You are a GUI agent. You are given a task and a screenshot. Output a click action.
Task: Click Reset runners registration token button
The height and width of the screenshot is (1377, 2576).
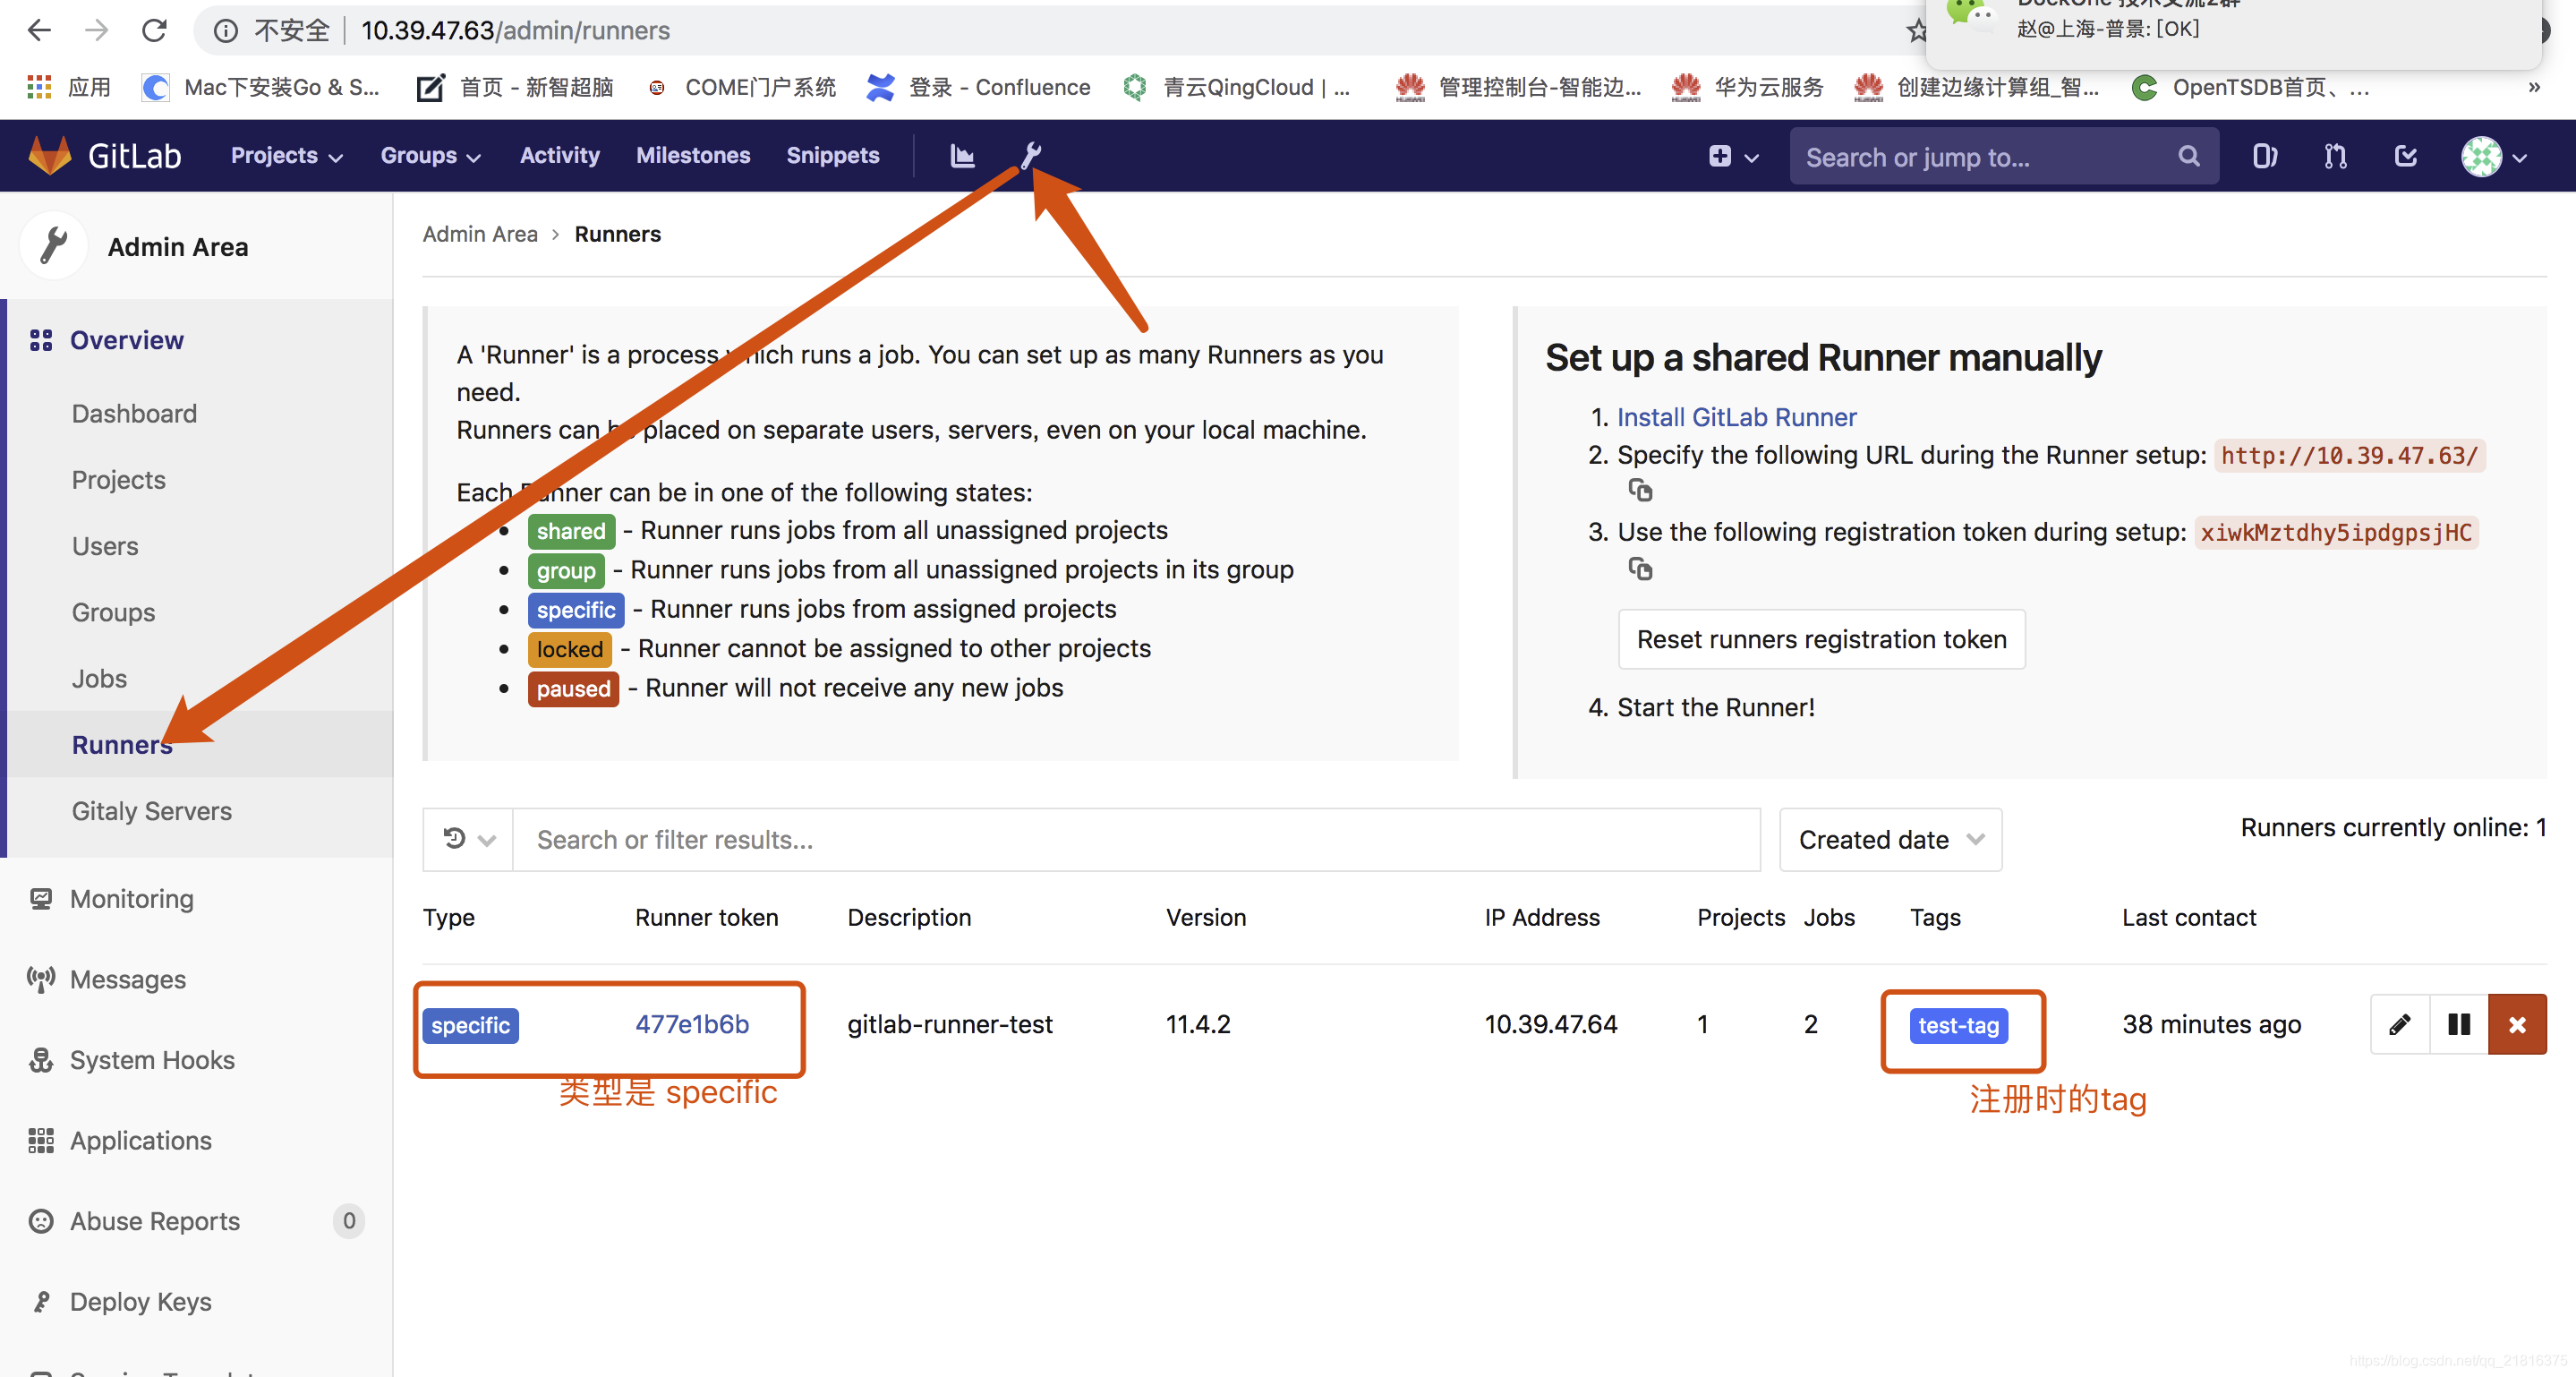pos(1820,637)
